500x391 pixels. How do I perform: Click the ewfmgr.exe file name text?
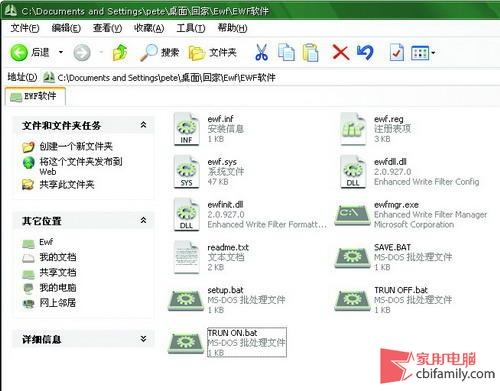click(396, 204)
